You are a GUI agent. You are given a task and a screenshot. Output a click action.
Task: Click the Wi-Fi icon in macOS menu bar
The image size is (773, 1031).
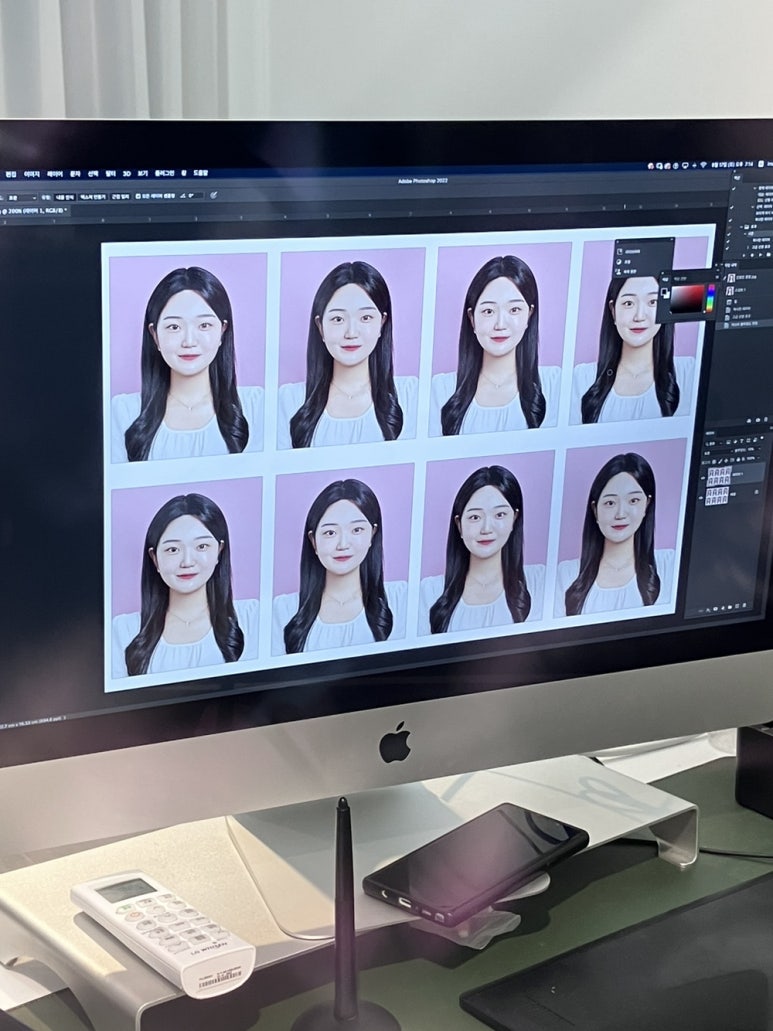pos(703,164)
